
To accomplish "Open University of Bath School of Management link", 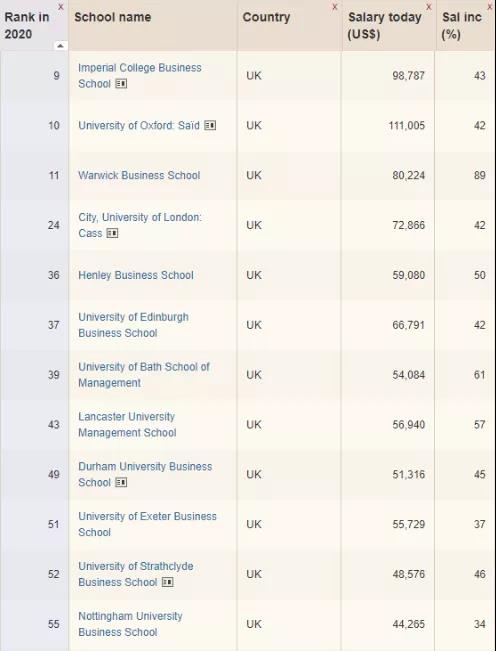I will pyautogui.click(x=144, y=374).
